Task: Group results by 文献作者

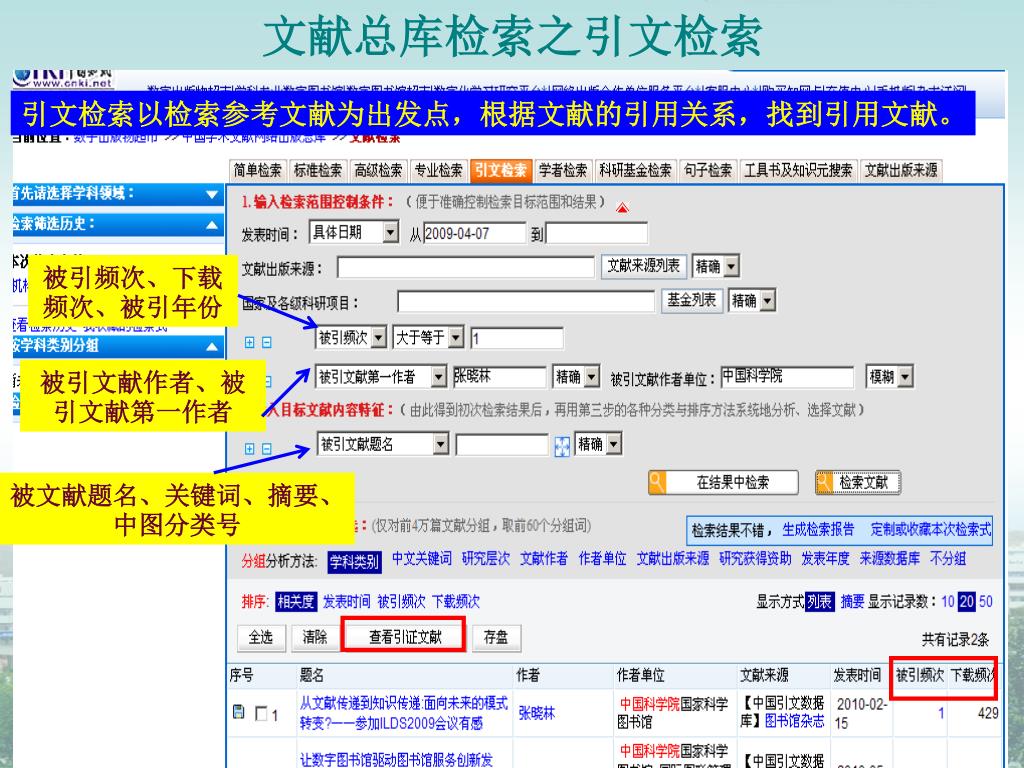Action: (544, 559)
